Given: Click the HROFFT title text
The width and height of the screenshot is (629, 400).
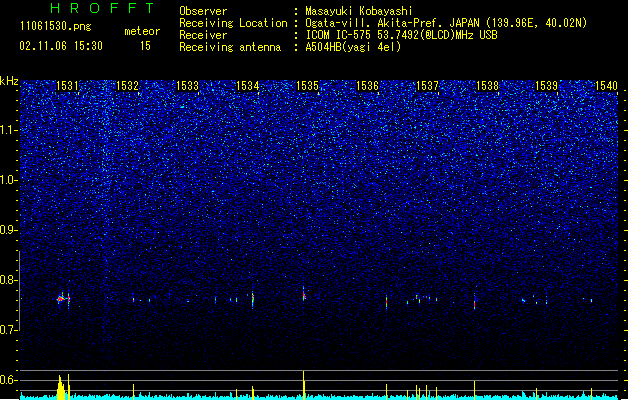Looking at the screenshot, I should click(103, 8).
